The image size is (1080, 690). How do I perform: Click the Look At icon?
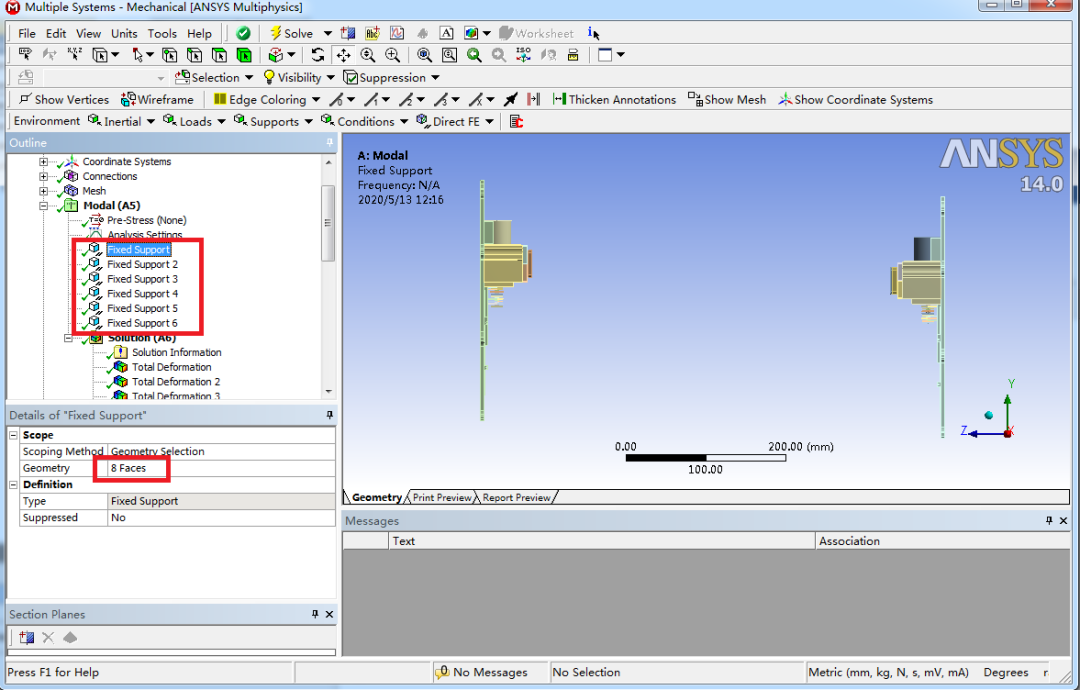[x=548, y=55]
